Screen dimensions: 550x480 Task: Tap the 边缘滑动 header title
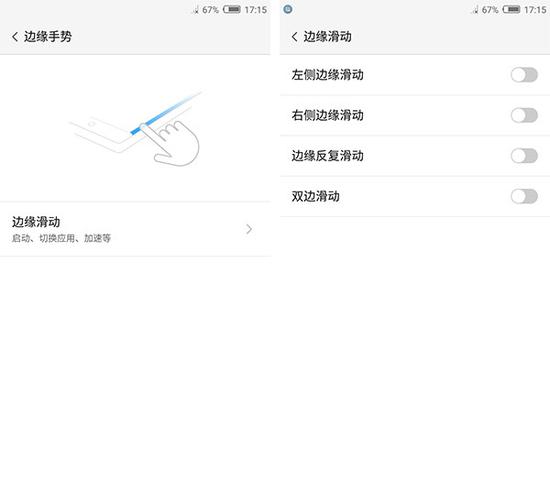pyautogui.click(x=327, y=36)
